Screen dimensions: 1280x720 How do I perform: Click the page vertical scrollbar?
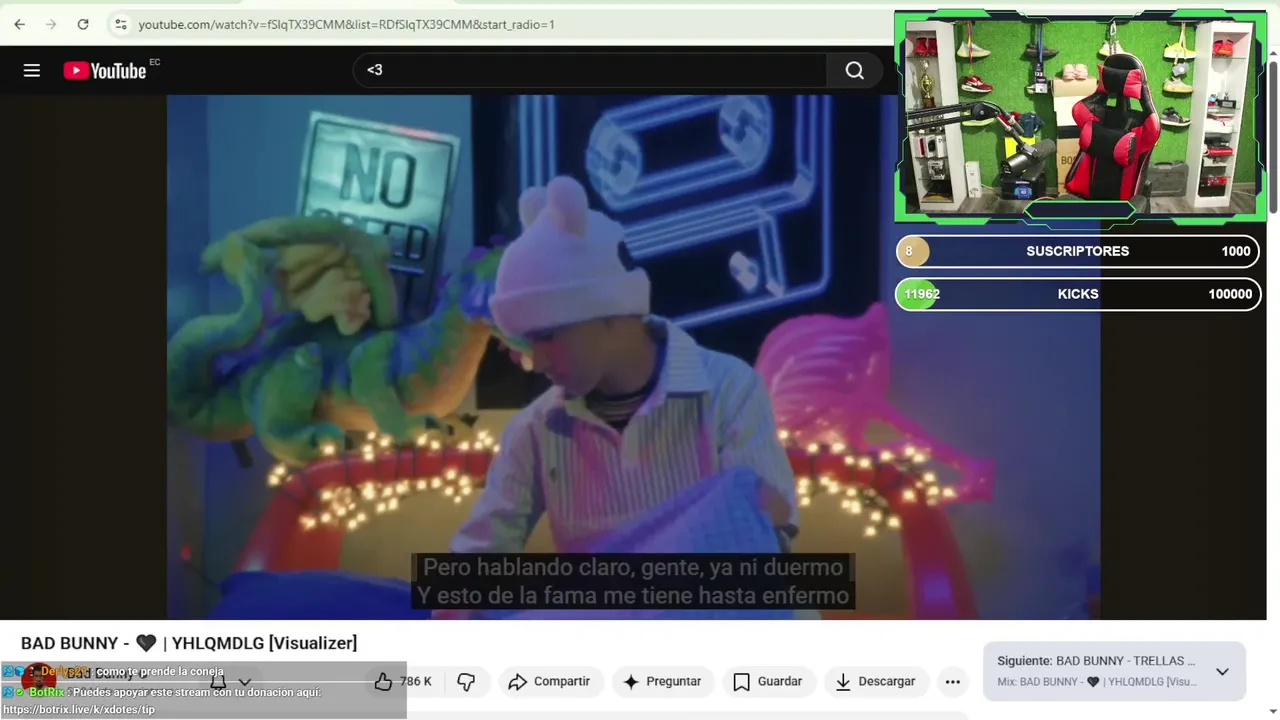(x=1273, y=135)
